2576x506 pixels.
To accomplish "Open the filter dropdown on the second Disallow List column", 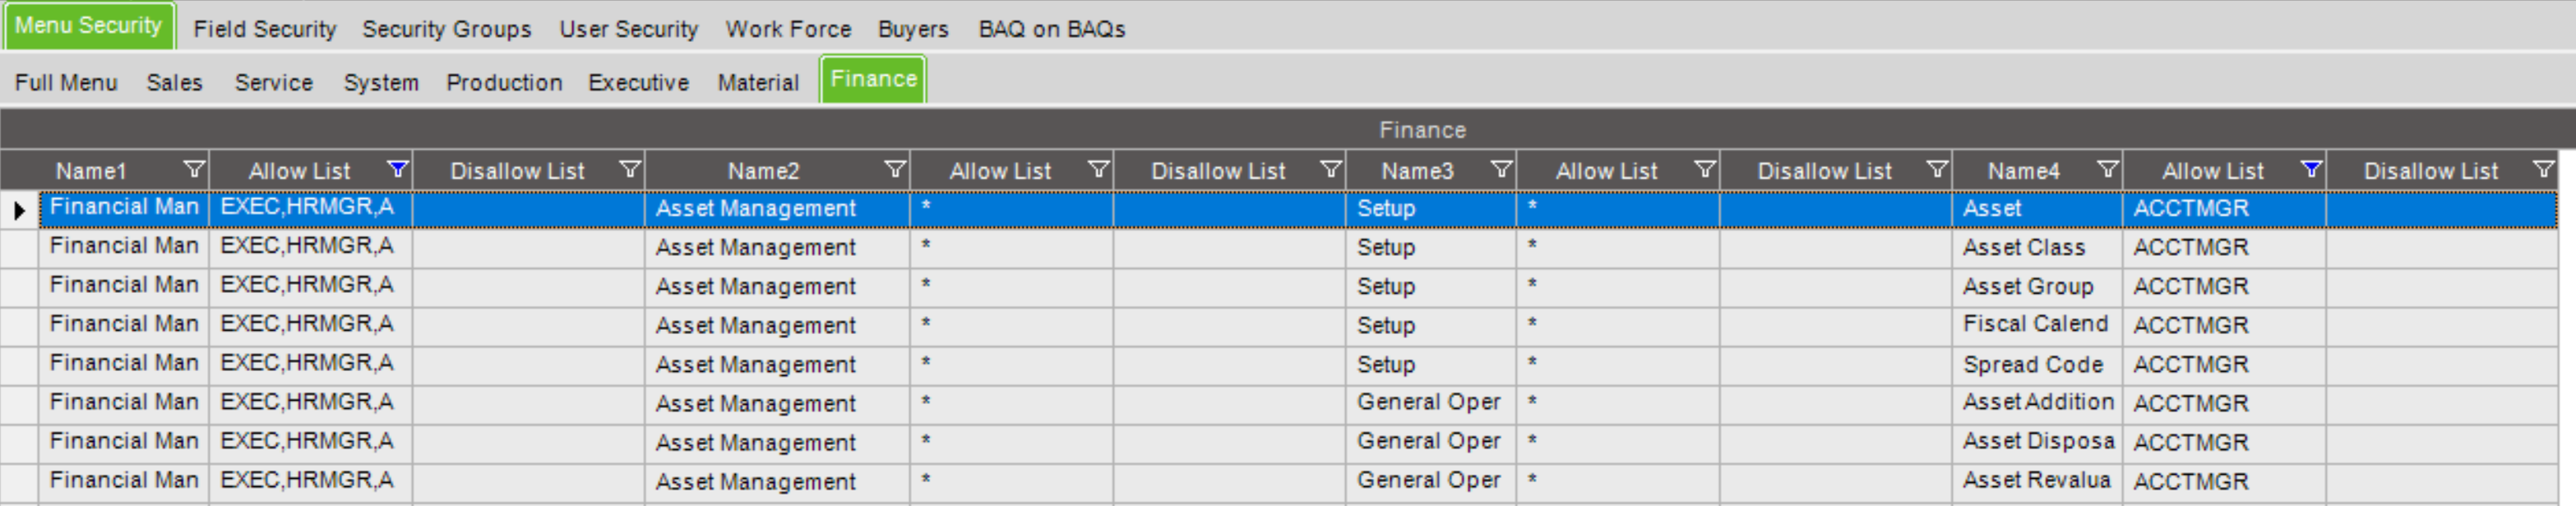I will pos(1330,170).
